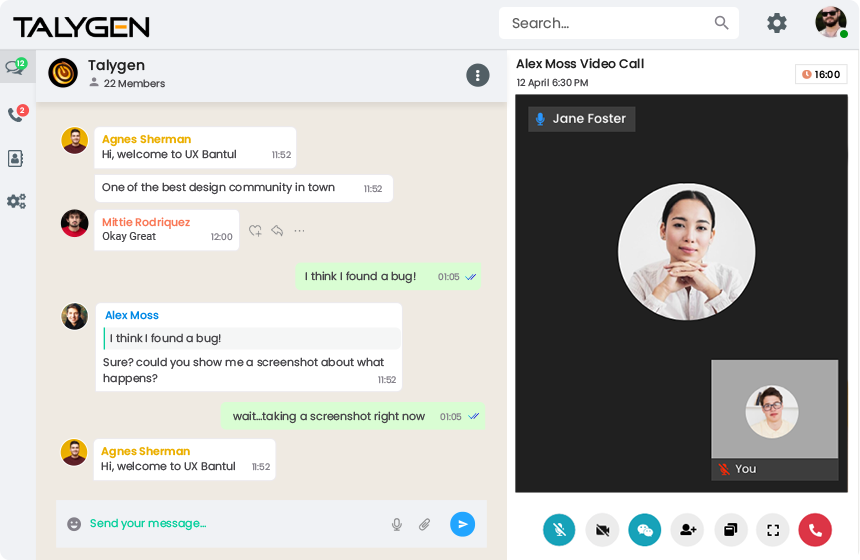Click the quoted I think I found a bug reply

(x=252, y=338)
